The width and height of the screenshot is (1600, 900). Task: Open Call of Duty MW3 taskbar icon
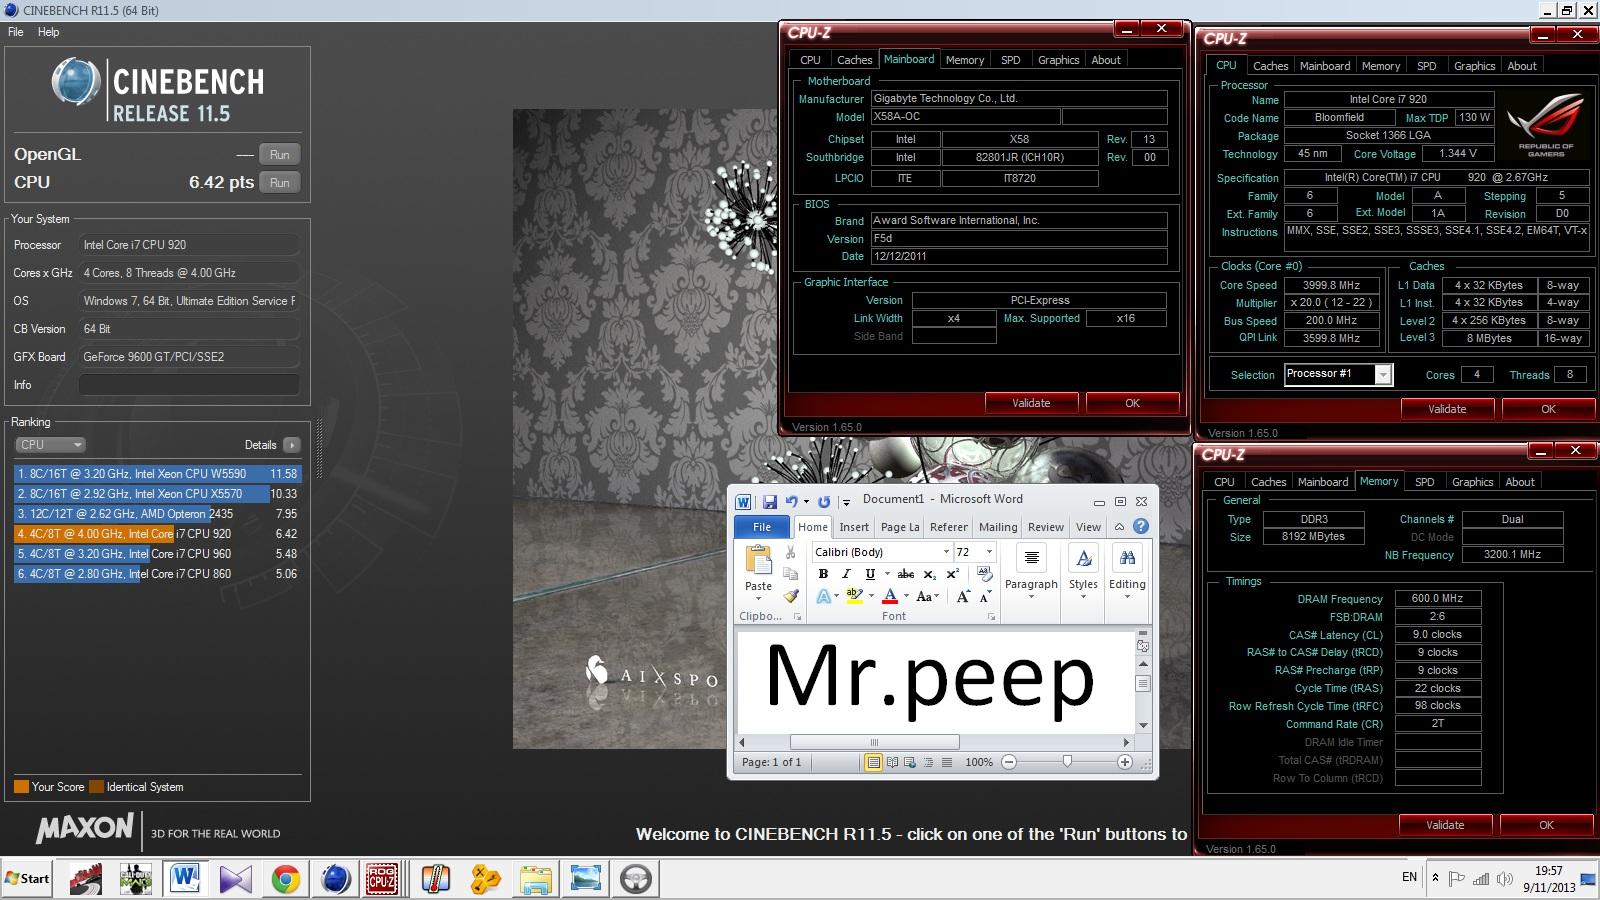coord(135,879)
